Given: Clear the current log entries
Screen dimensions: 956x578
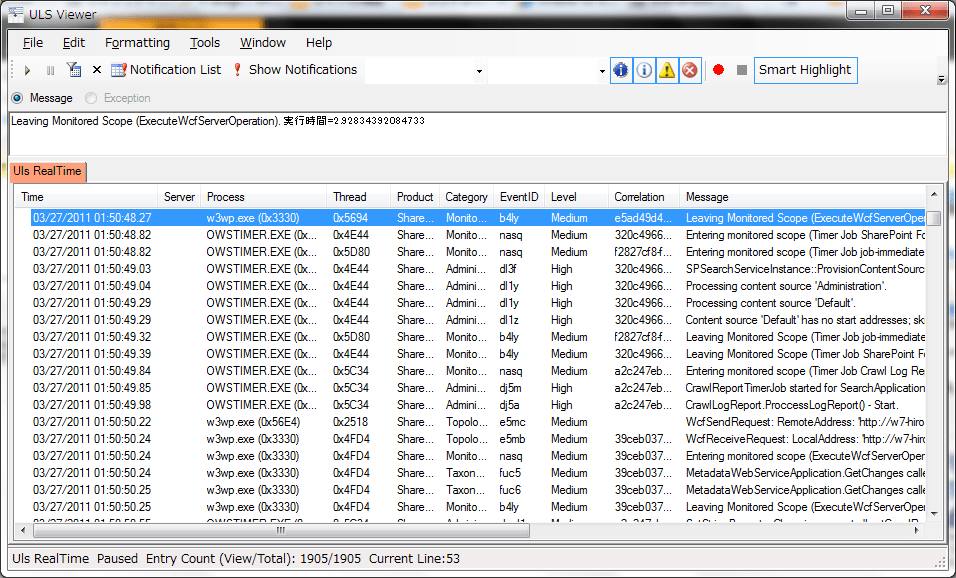Looking at the screenshot, I should (x=95, y=70).
